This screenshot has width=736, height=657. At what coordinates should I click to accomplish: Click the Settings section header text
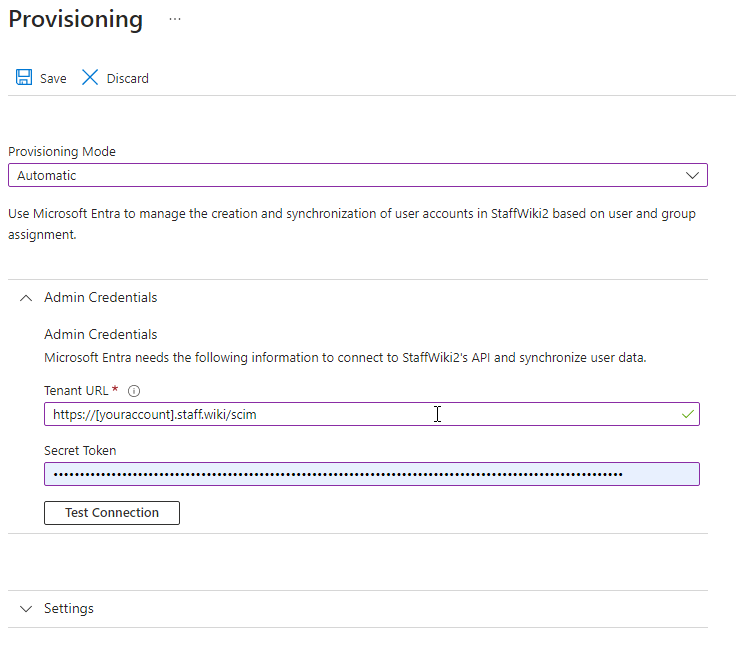pos(69,609)
